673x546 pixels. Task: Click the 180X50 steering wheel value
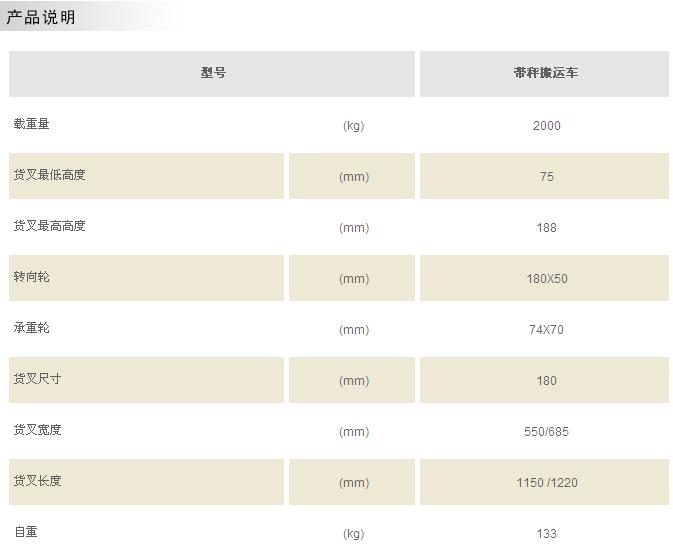pyautogui.click(x=547, y=279)
